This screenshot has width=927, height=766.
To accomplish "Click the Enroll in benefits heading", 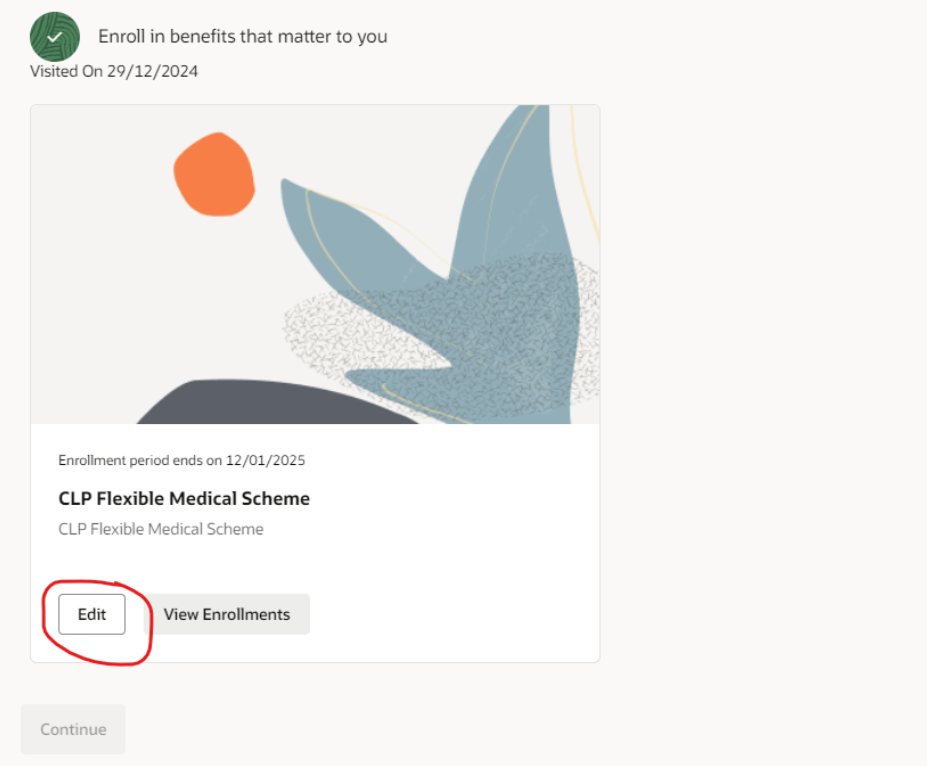I will point(242,36).
